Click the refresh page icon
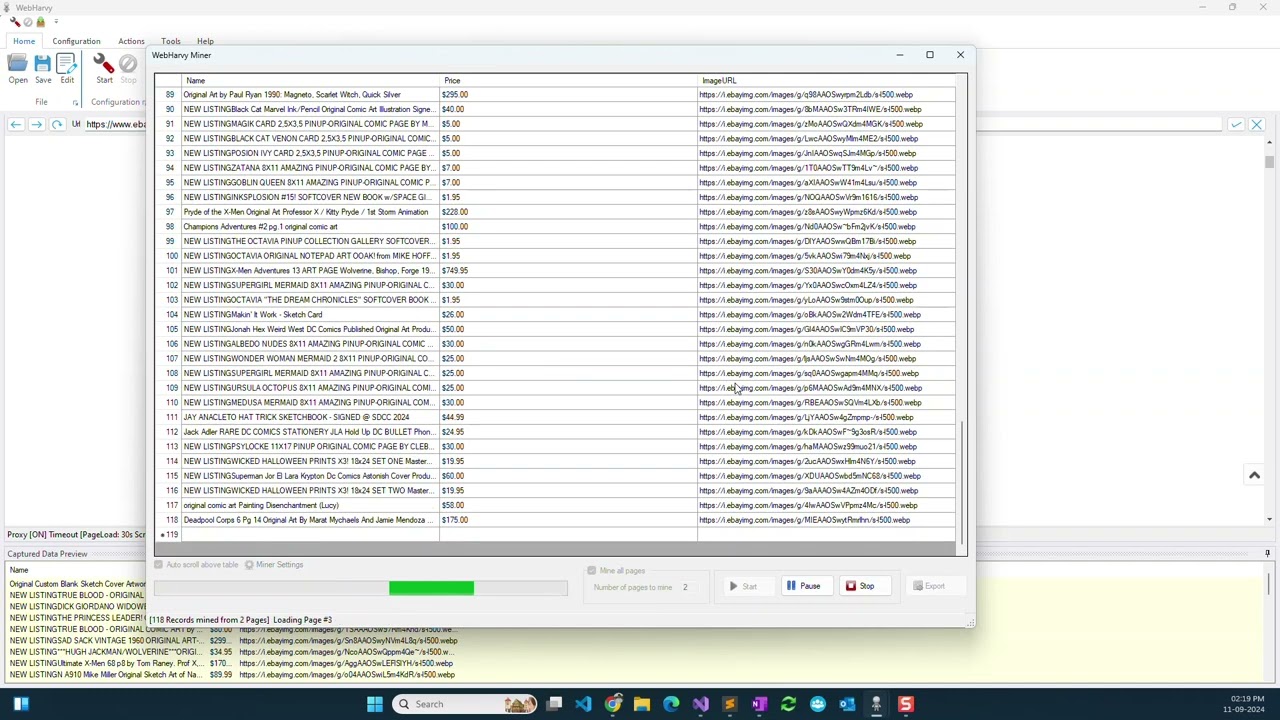 [57, 124]
